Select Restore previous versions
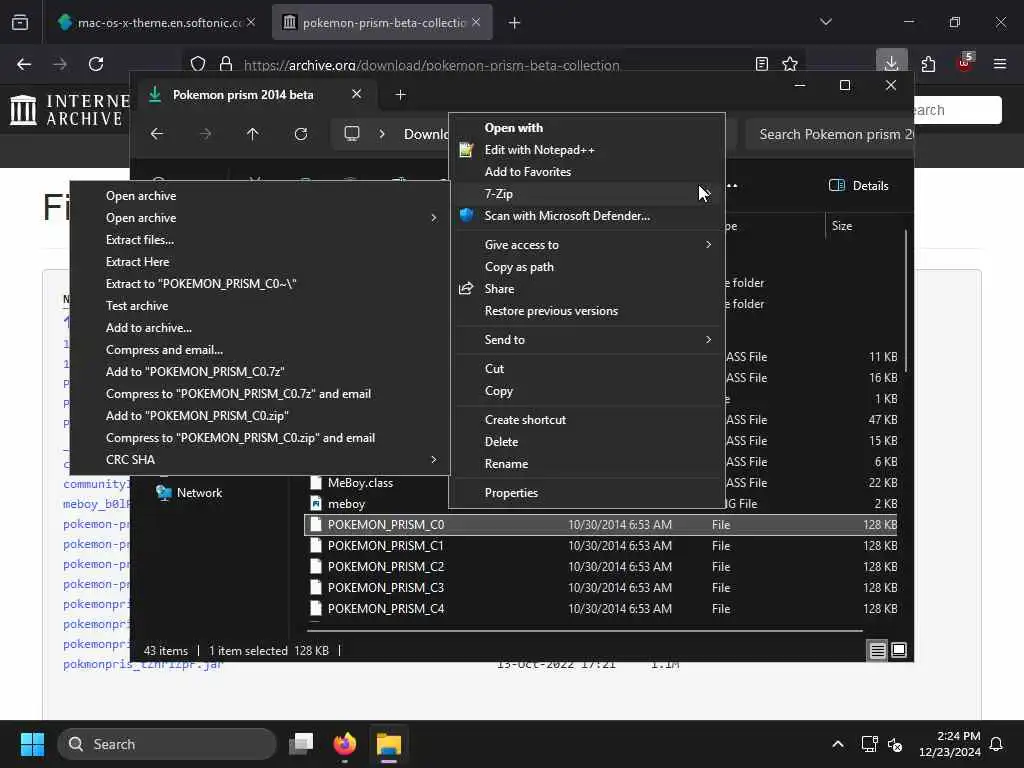The width and height of the screenshot is (1024, 768). pos(587,311)
